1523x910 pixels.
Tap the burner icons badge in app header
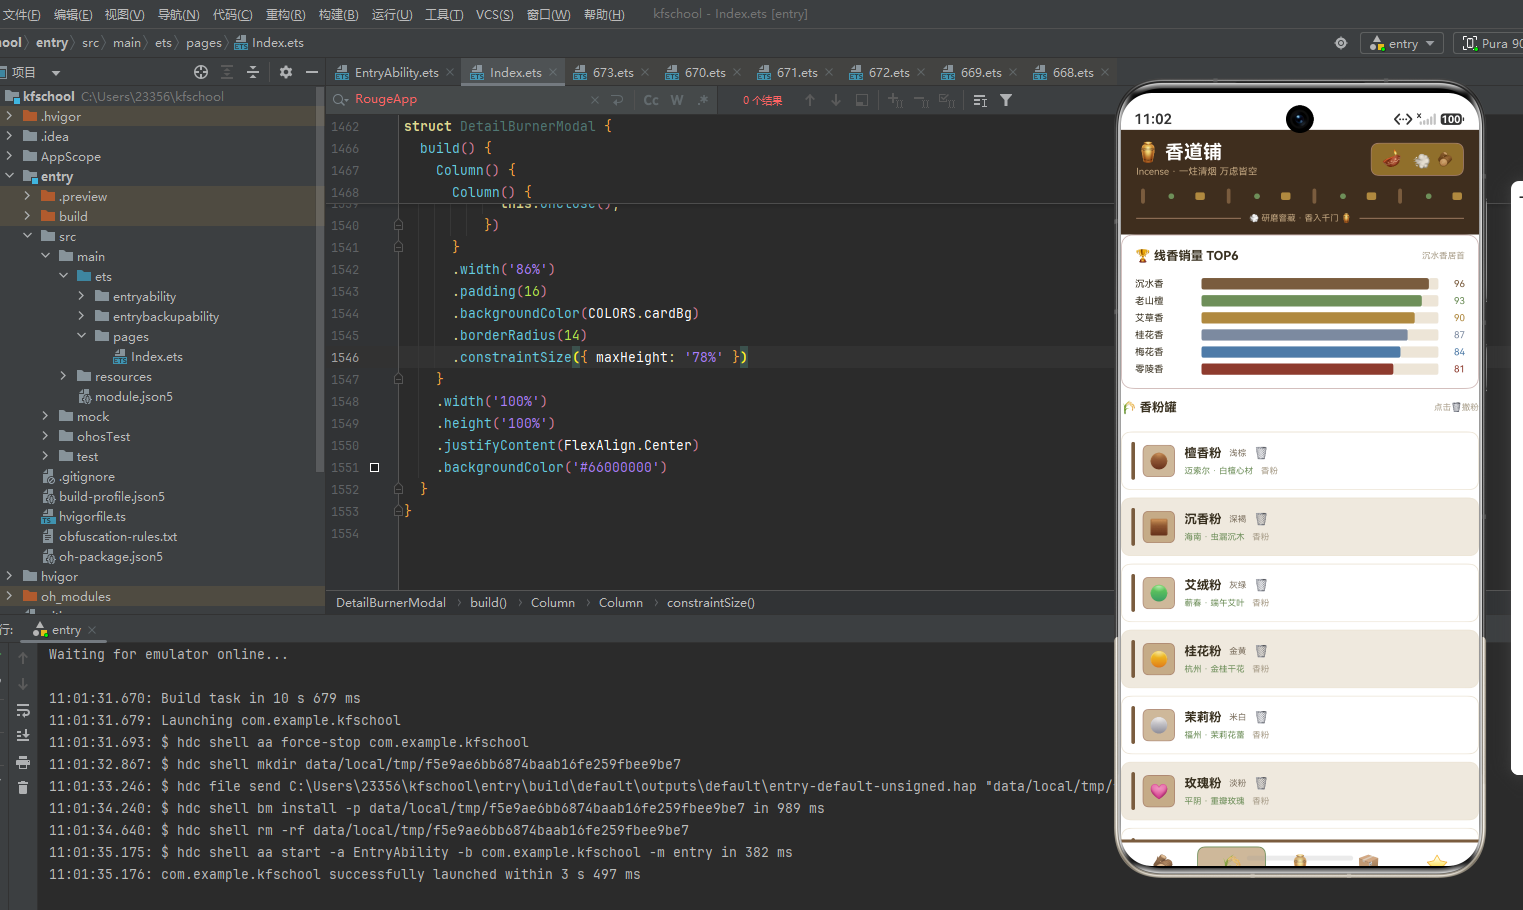[1417, 159]
